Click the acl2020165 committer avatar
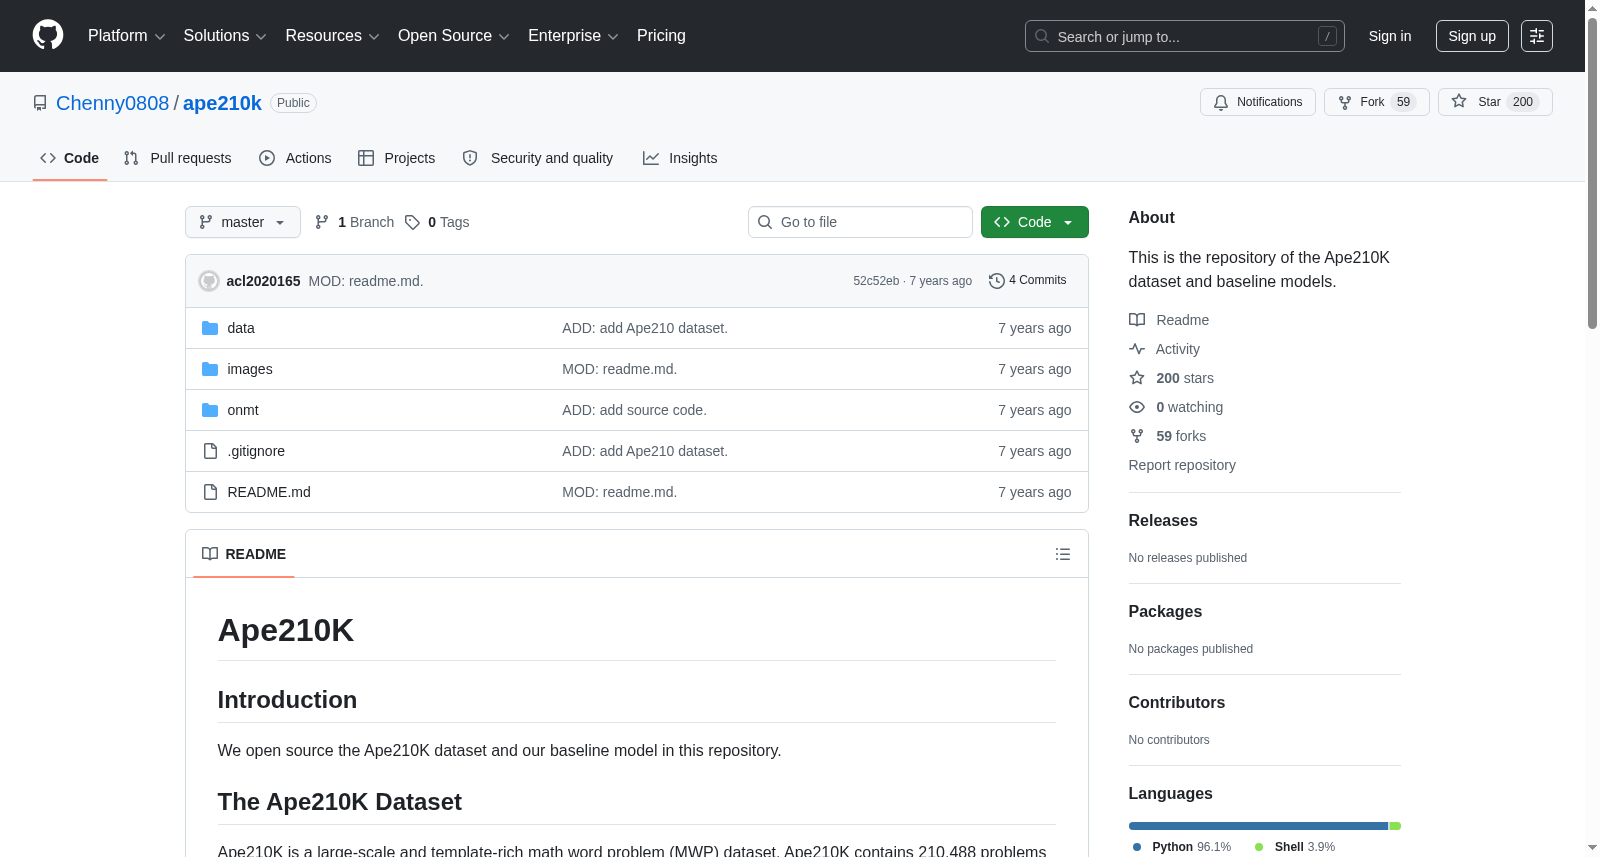Screen dimensions: 1600x857 click(209, 281)
